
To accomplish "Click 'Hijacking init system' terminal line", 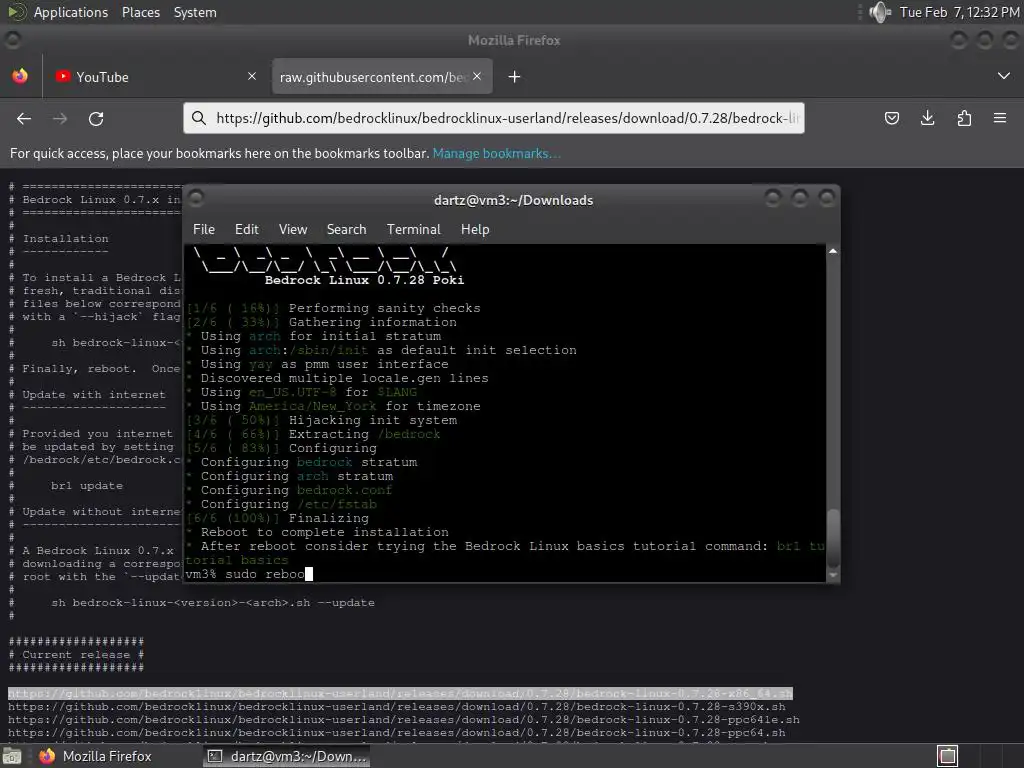I will [x=373, y=420].
